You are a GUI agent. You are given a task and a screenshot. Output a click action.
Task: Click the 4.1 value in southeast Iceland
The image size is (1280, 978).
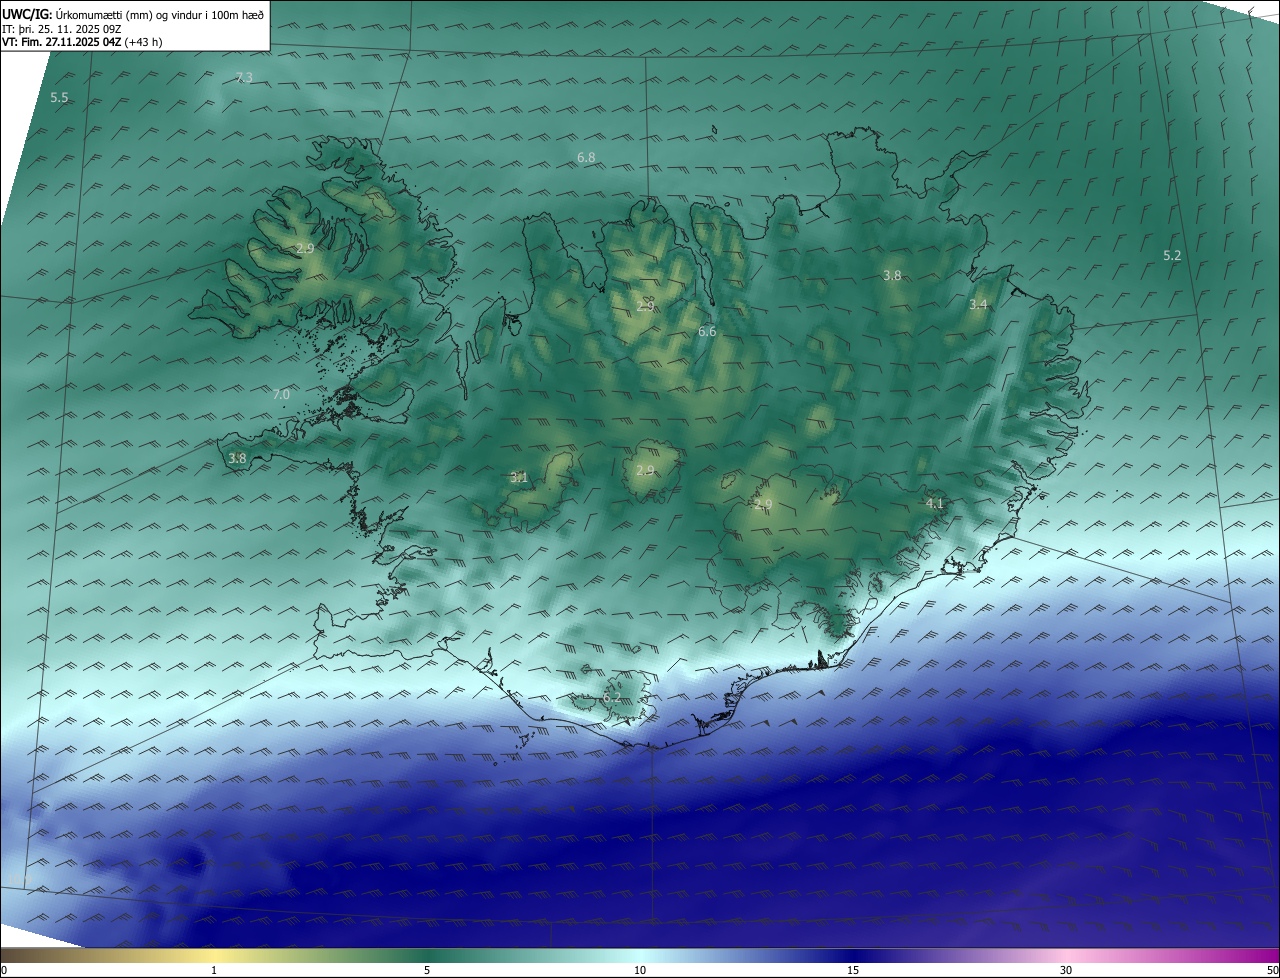pos(934,504)
